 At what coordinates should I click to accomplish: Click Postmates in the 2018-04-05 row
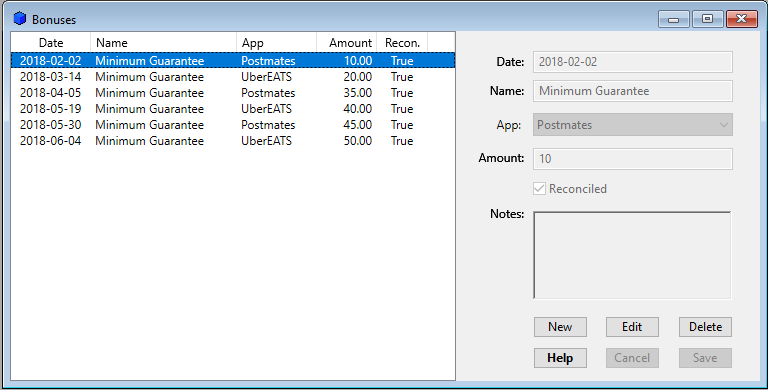point(268,93)
